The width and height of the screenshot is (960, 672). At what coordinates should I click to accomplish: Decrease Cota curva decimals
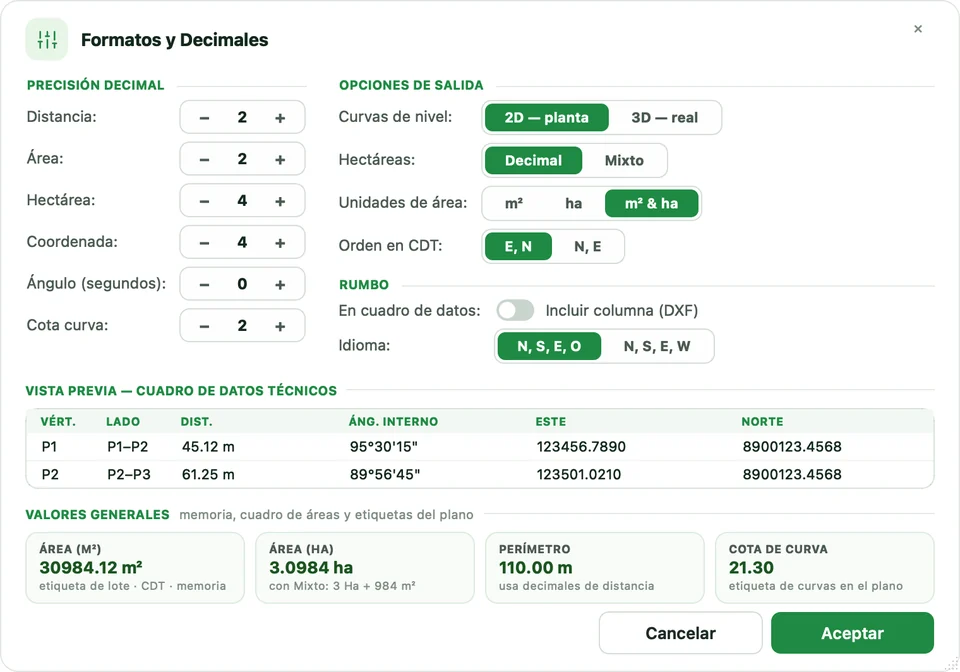click(x=204, y=326)
